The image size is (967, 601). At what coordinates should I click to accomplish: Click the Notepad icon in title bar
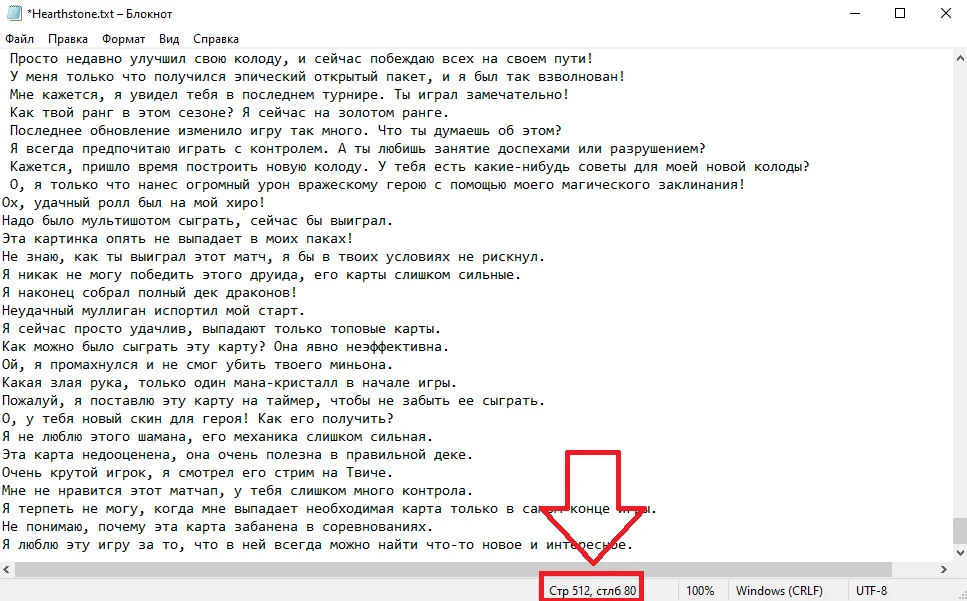pyautogui.click(x=14, y=14)
